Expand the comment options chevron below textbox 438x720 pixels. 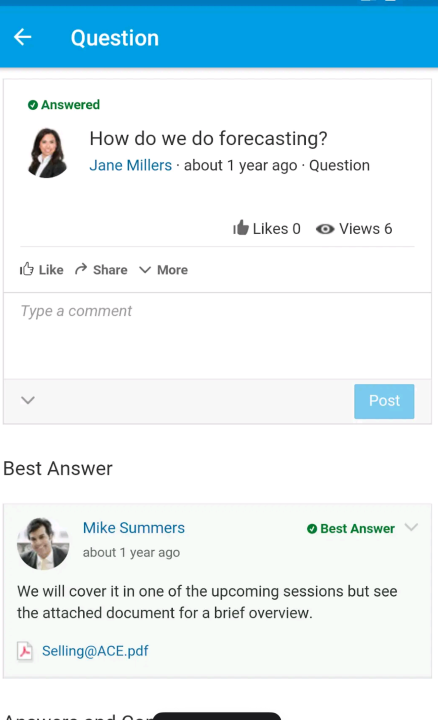click(x=28, y=400)
